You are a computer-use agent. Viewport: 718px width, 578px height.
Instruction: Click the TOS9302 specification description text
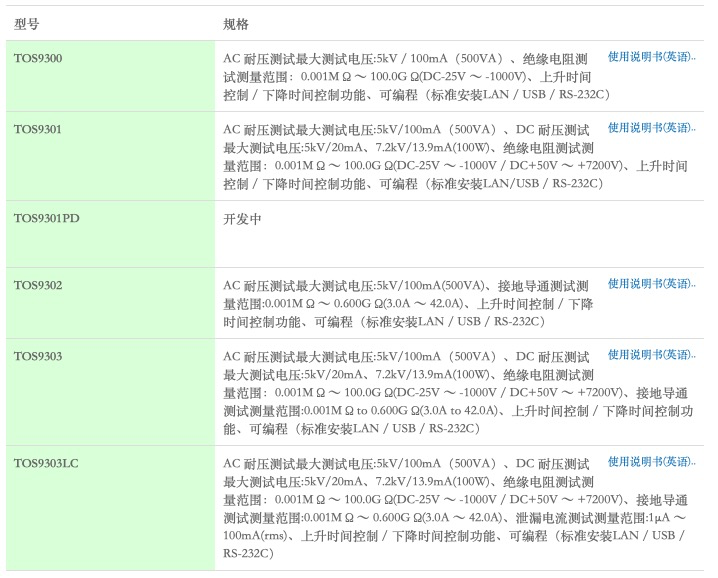pyautogui.click(x=408, y=304)
